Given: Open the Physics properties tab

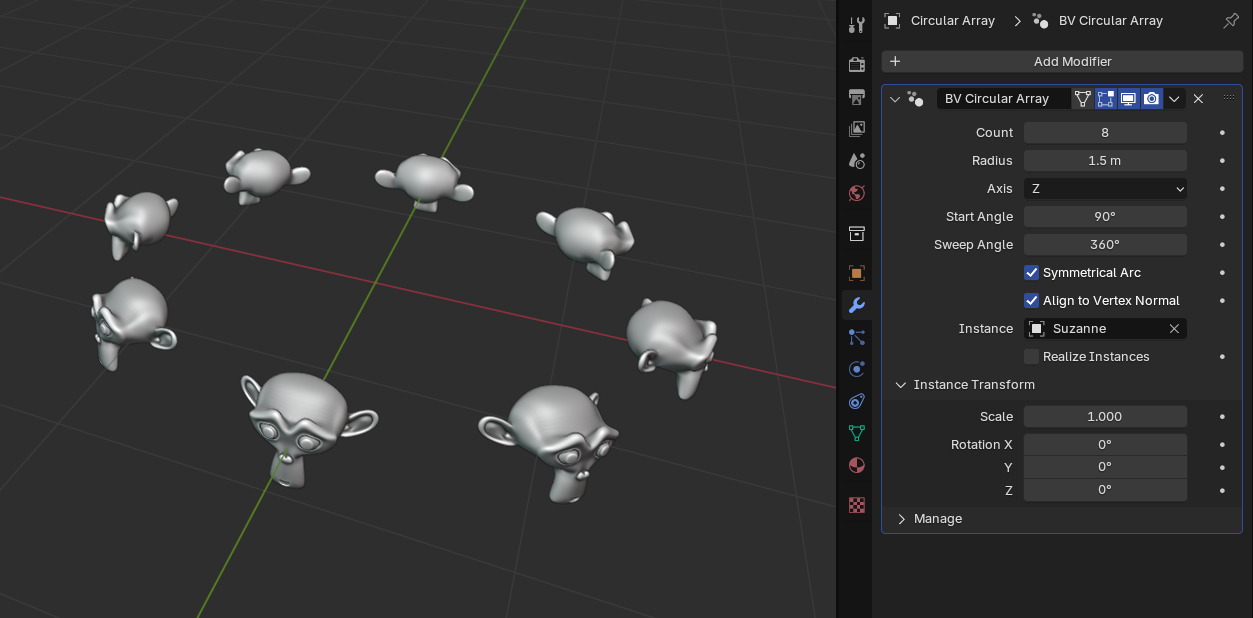Looking at the screenshot, I should (856, 369).
